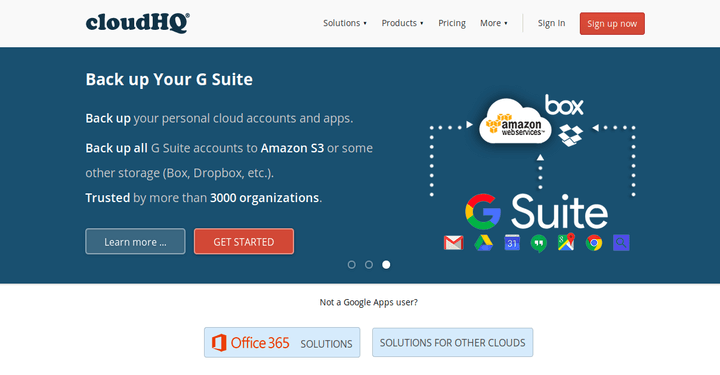The image size is (720, 375).
Task: Select the third carousel slide dot
Action: point(386,264)
